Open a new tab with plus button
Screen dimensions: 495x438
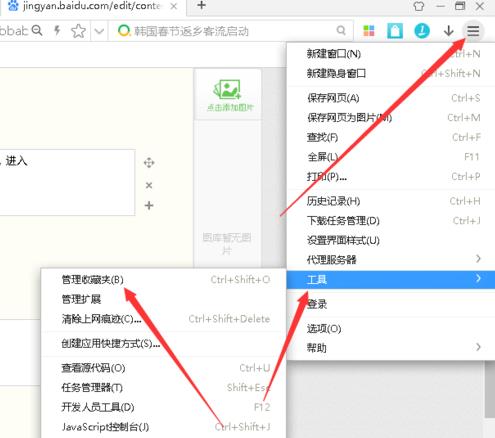pos(201,5)
